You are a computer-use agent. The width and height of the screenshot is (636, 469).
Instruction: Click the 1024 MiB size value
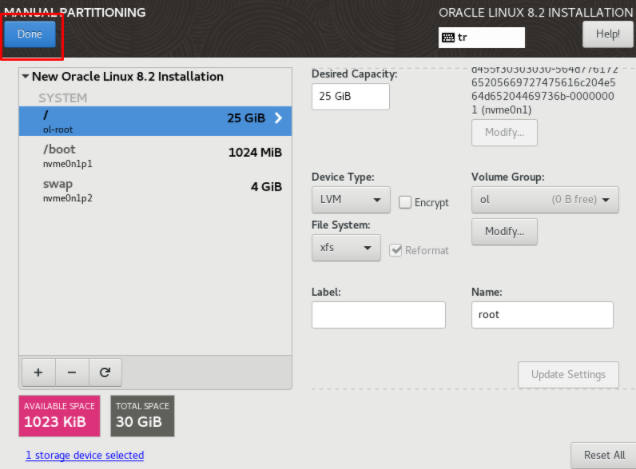pyautogui.click(x=255, y=153)
